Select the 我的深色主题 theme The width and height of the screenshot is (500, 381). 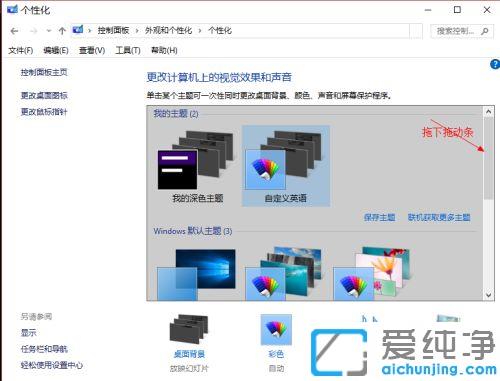coord(197,166)
